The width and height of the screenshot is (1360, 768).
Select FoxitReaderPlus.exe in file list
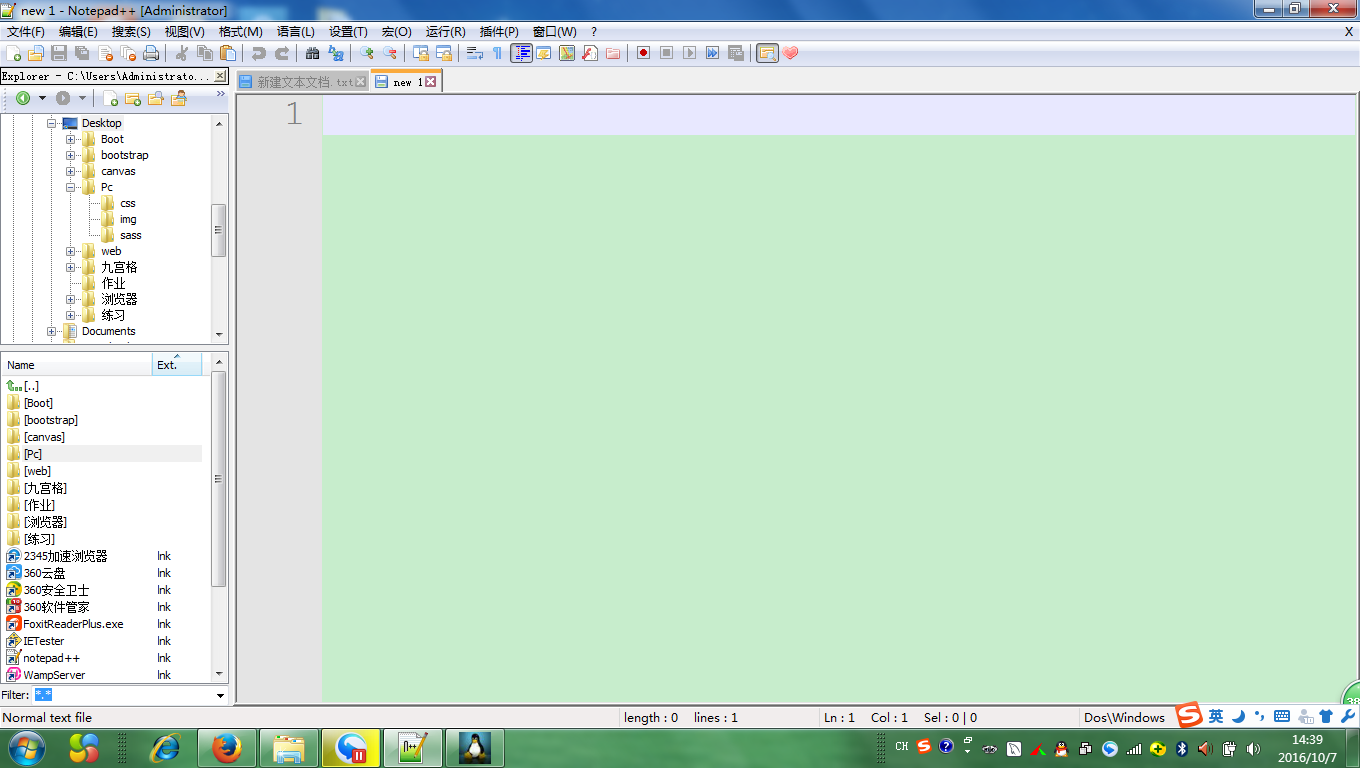[x=73, y=624]
